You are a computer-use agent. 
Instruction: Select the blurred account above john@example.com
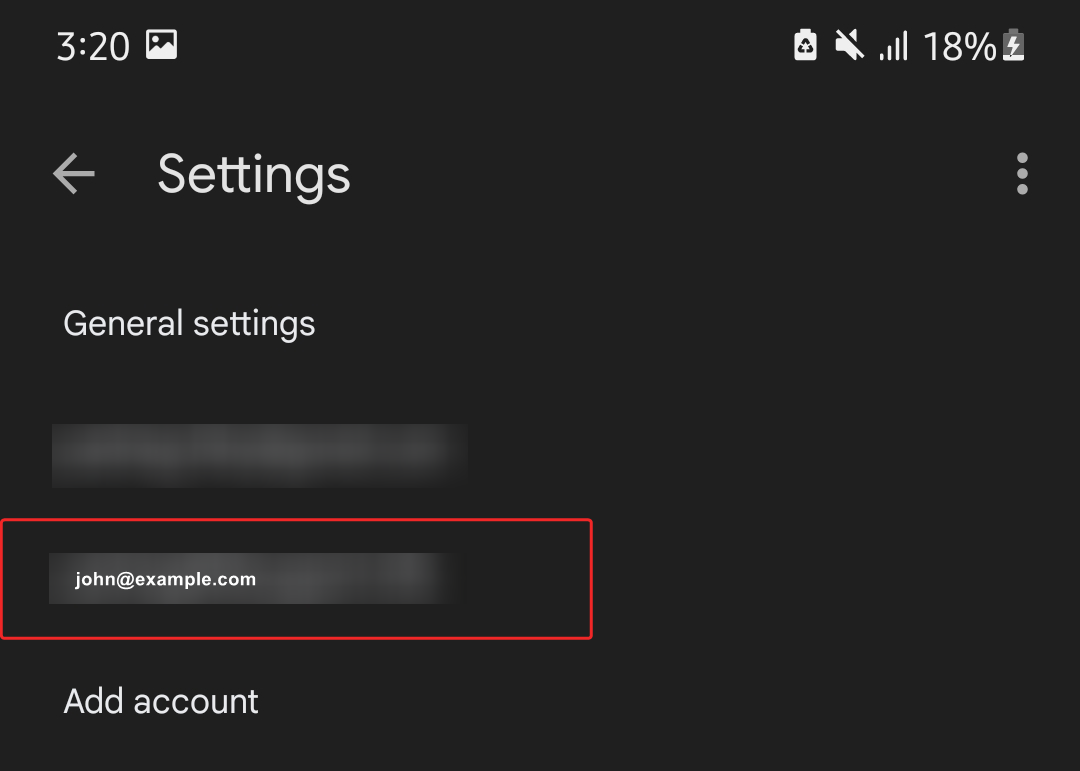tap(259, 455)
